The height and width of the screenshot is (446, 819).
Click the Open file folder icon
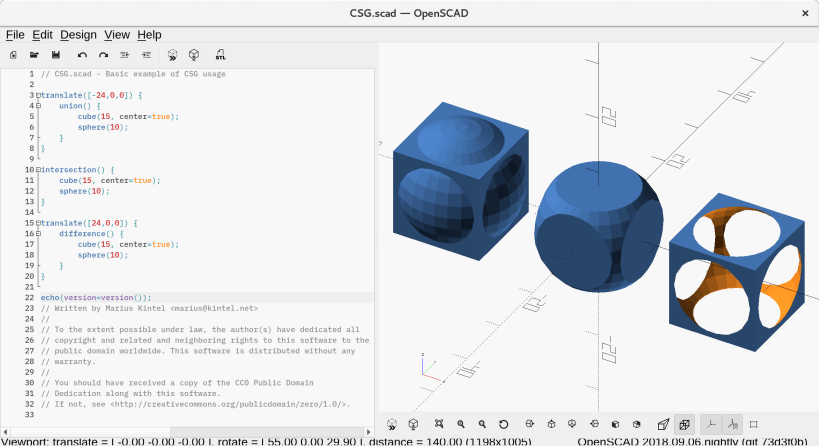click(x=34, y=55)
